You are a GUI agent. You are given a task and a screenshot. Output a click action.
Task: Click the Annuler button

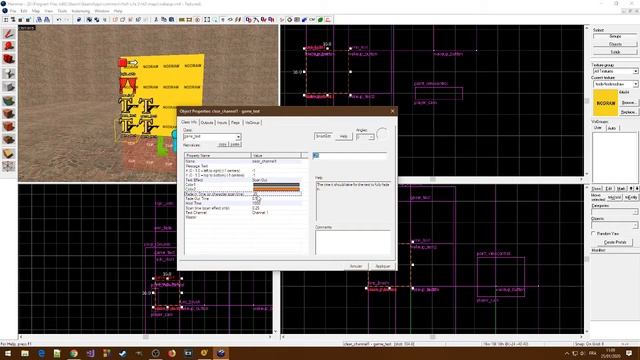click(x=356, y=266)
